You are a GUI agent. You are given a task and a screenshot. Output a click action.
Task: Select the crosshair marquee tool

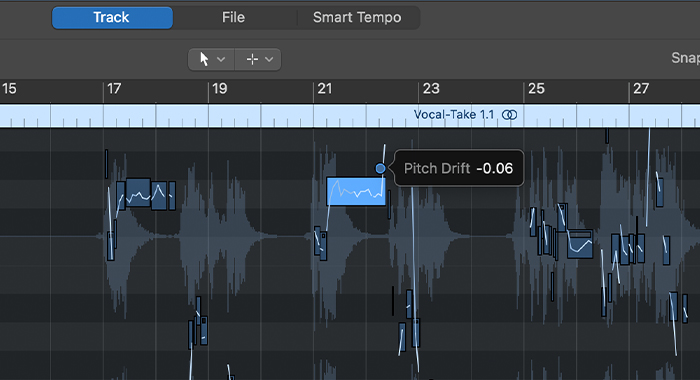coord(252,59)
